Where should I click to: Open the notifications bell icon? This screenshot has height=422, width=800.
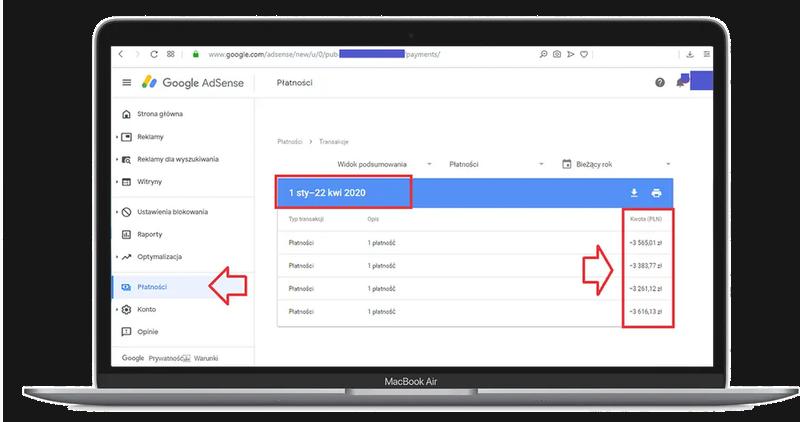(x=681, y=82)
